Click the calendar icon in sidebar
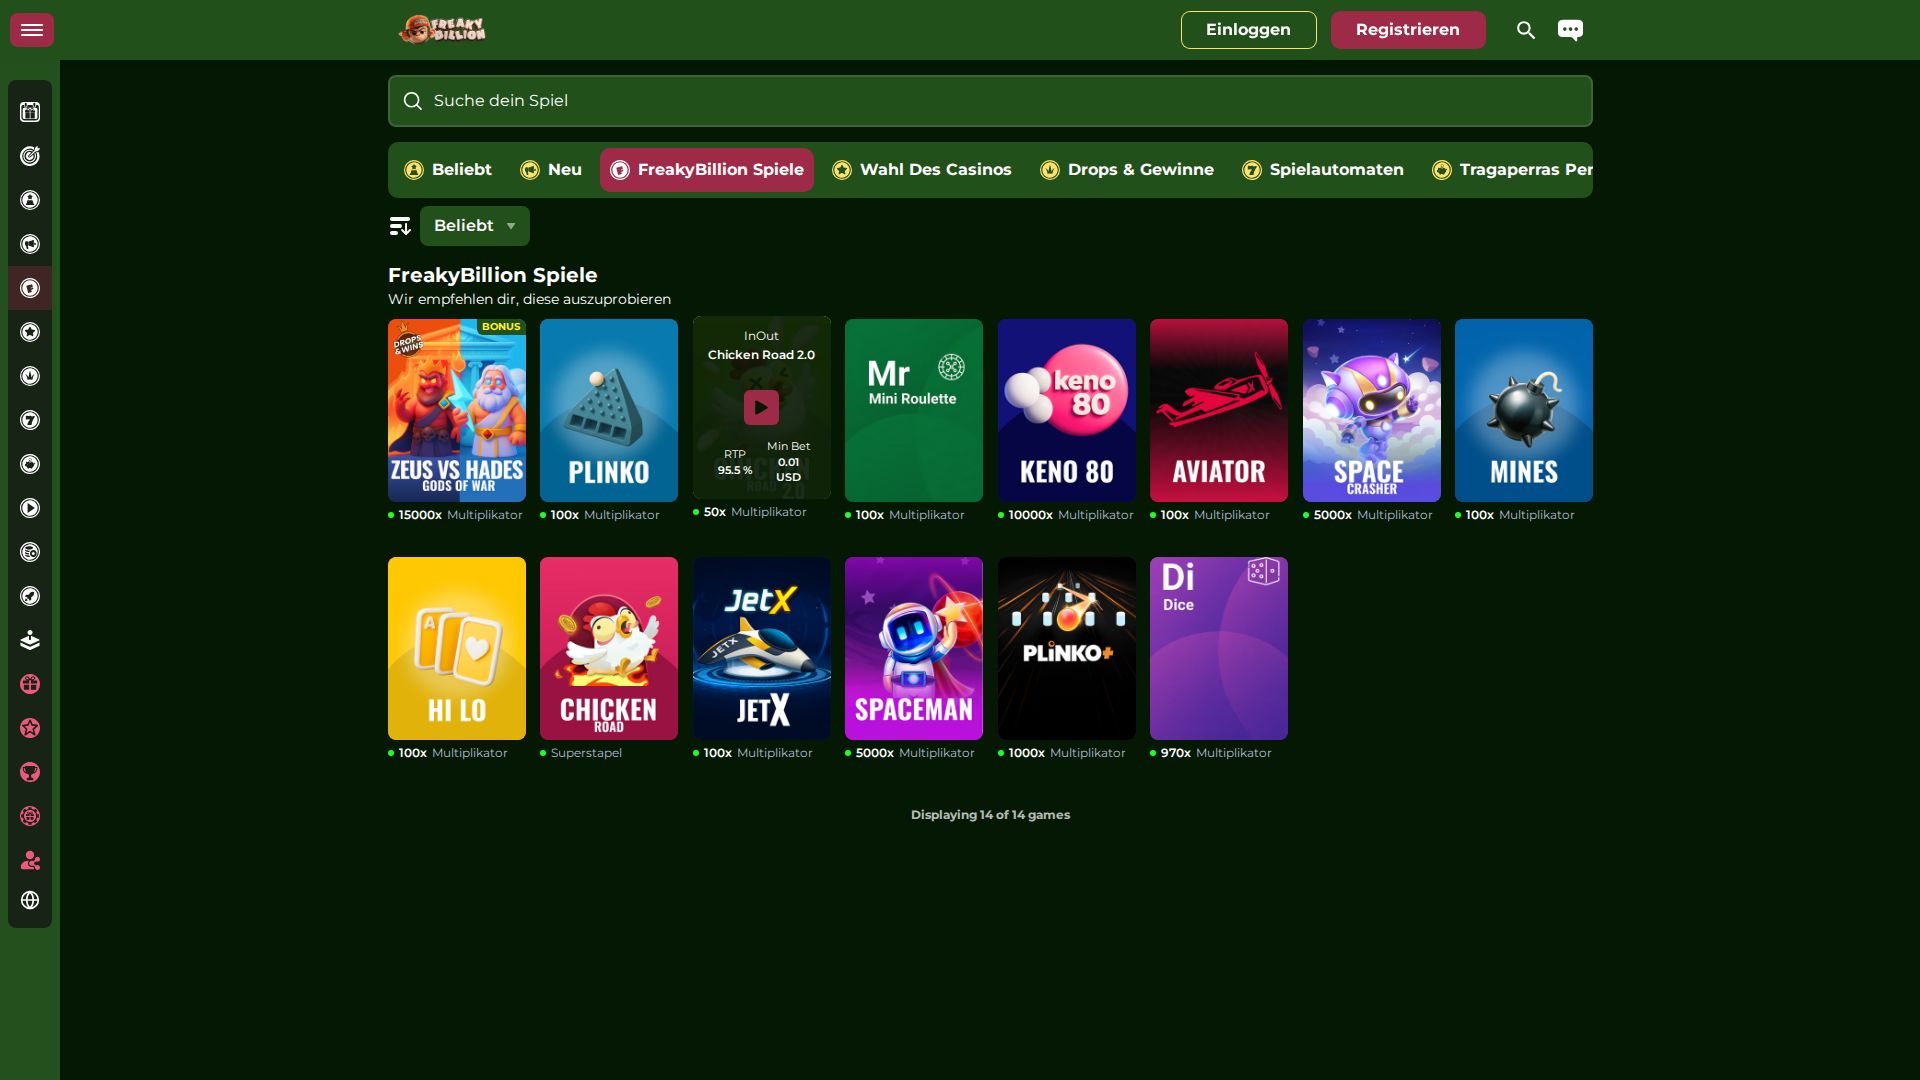The image size is (1920, 1080). tap(30, 112)
